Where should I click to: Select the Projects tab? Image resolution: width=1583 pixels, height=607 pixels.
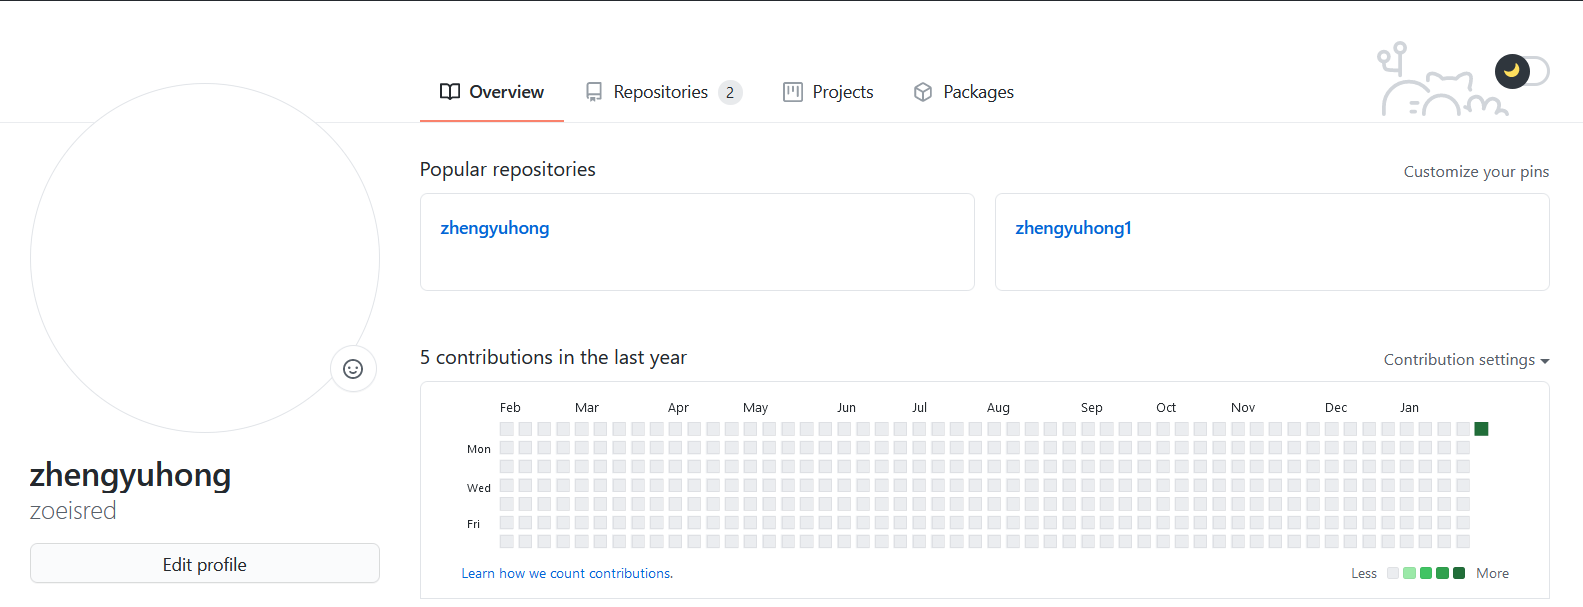pyautogui.click(x=842, y=92)
